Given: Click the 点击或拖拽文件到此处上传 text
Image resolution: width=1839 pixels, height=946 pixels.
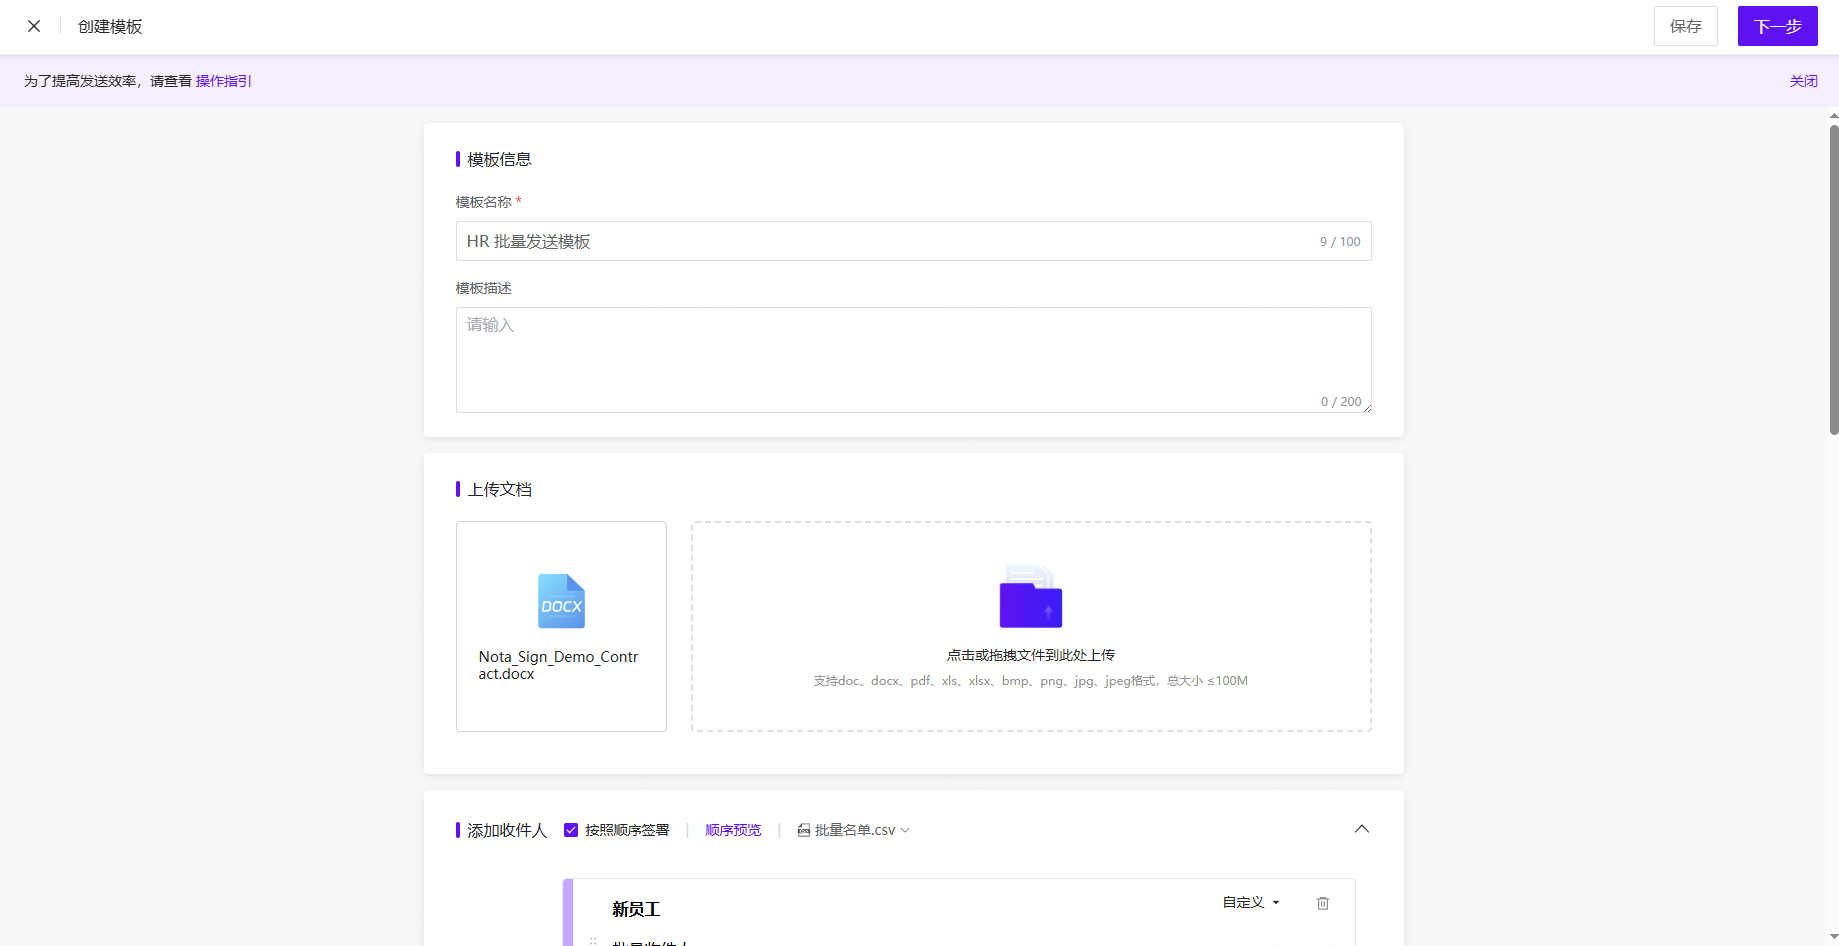Looking at the screenshot, I should pos(1031,655).
